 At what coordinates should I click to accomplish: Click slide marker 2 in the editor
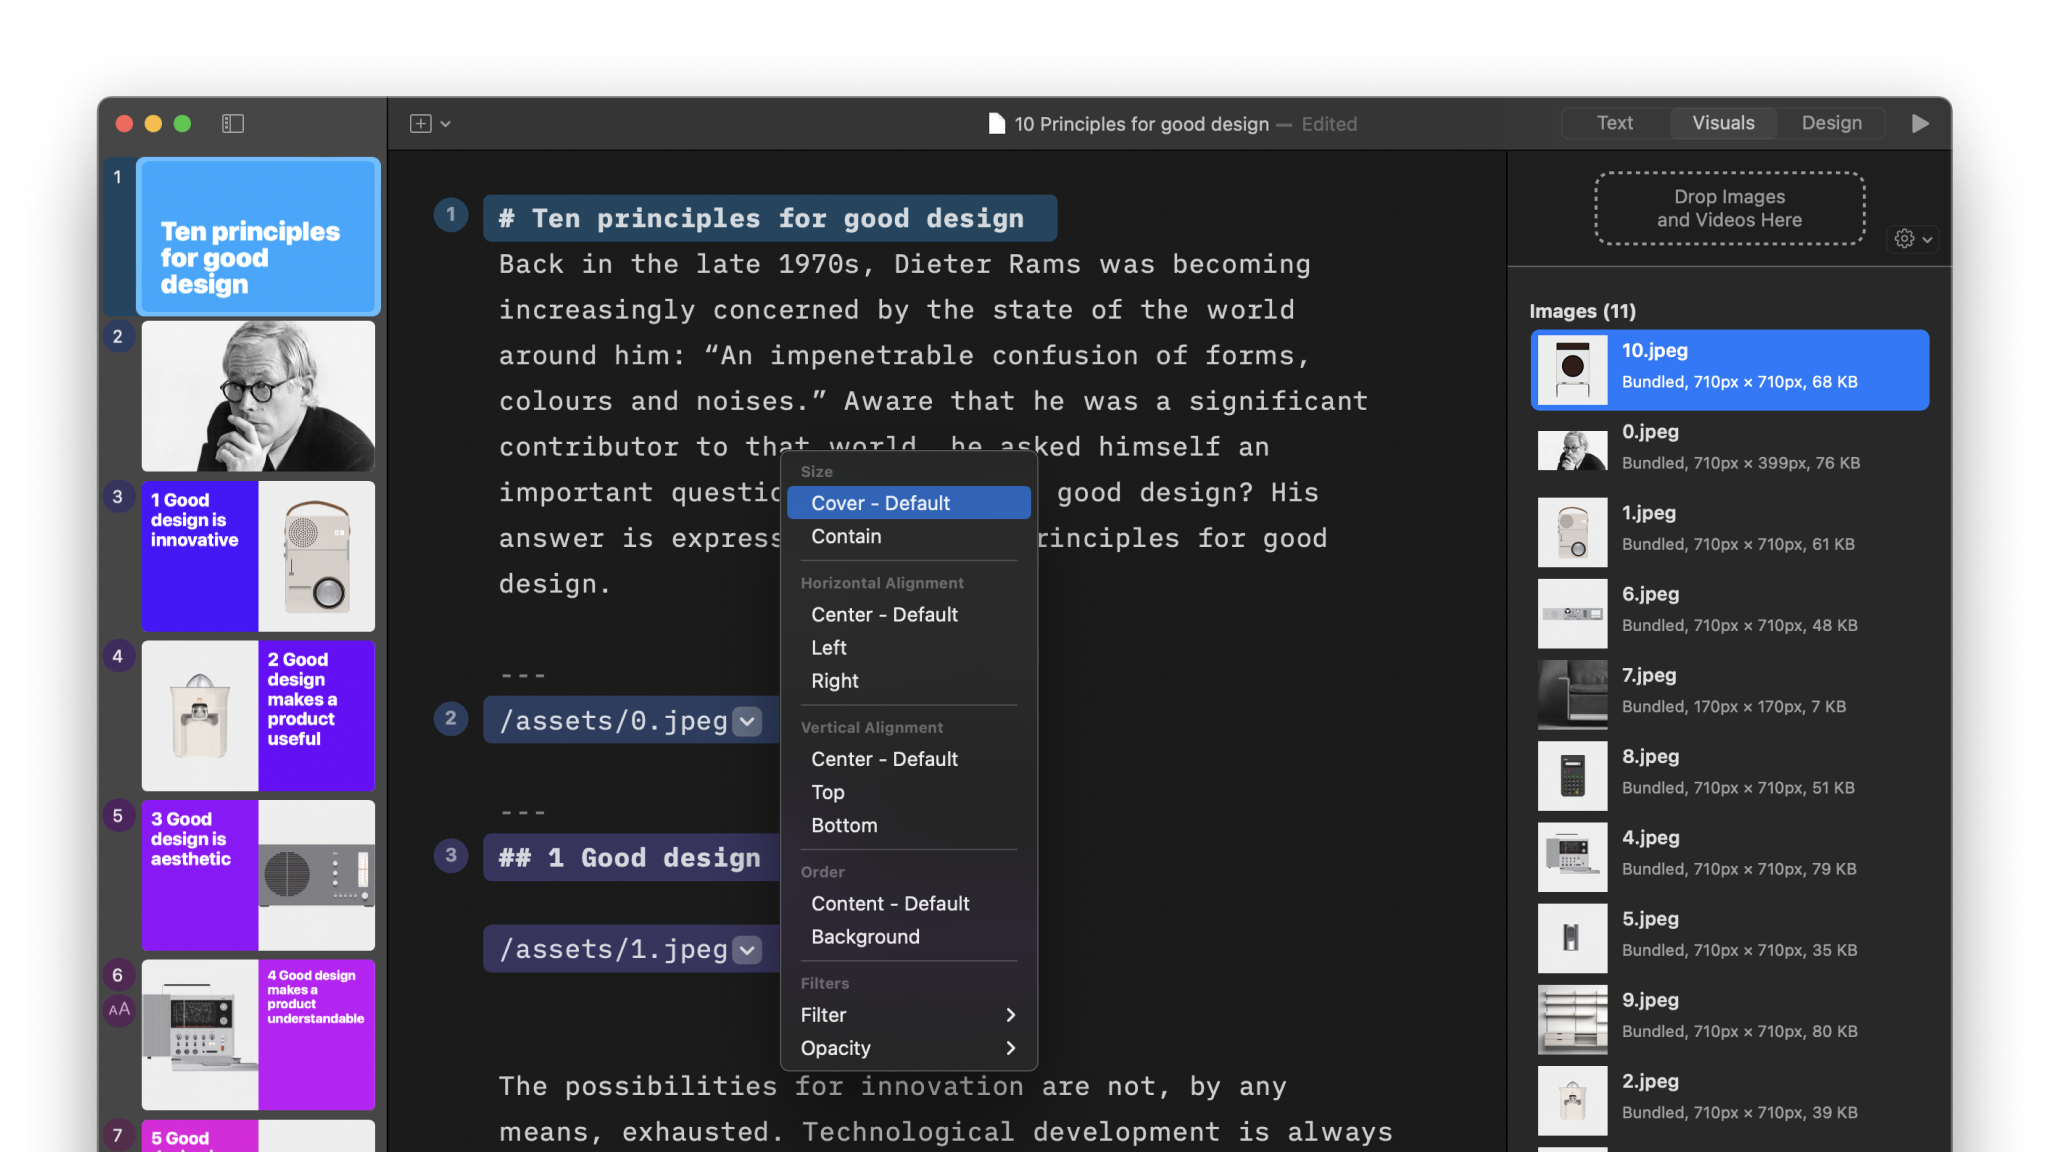(451, 718)
